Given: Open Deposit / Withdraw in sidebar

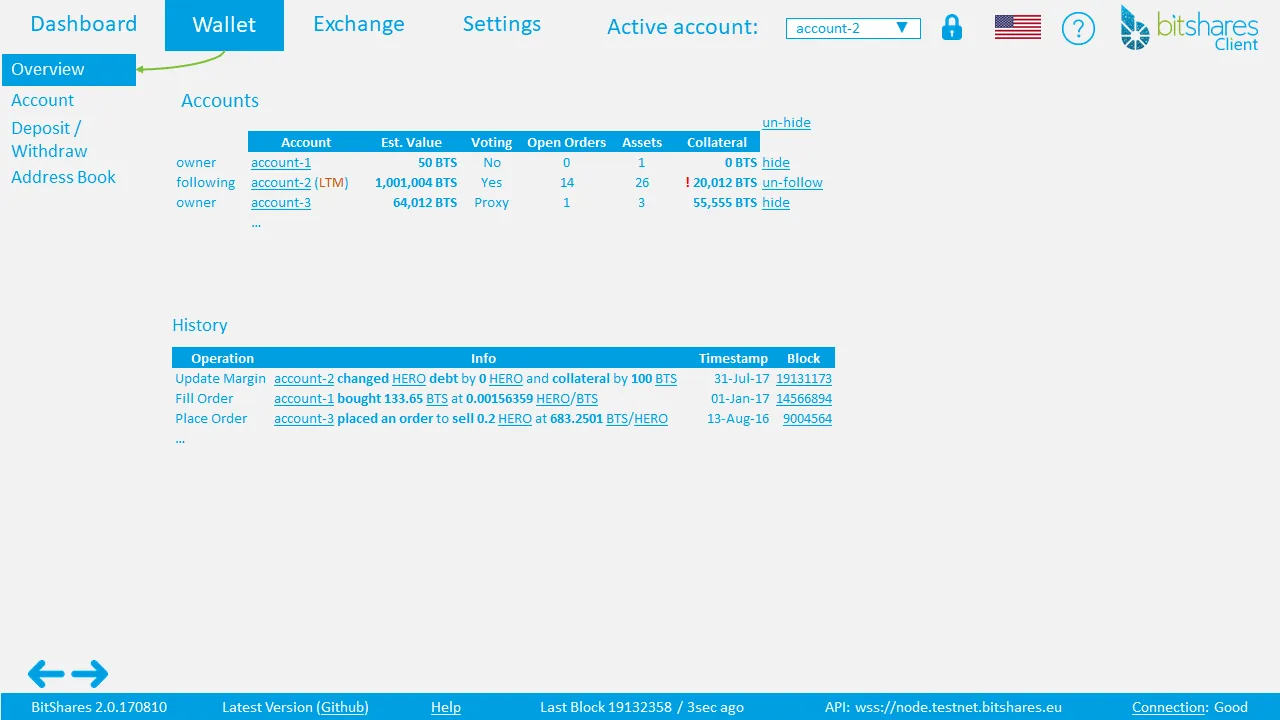Looking at the screenshot, I should (49, 139).
